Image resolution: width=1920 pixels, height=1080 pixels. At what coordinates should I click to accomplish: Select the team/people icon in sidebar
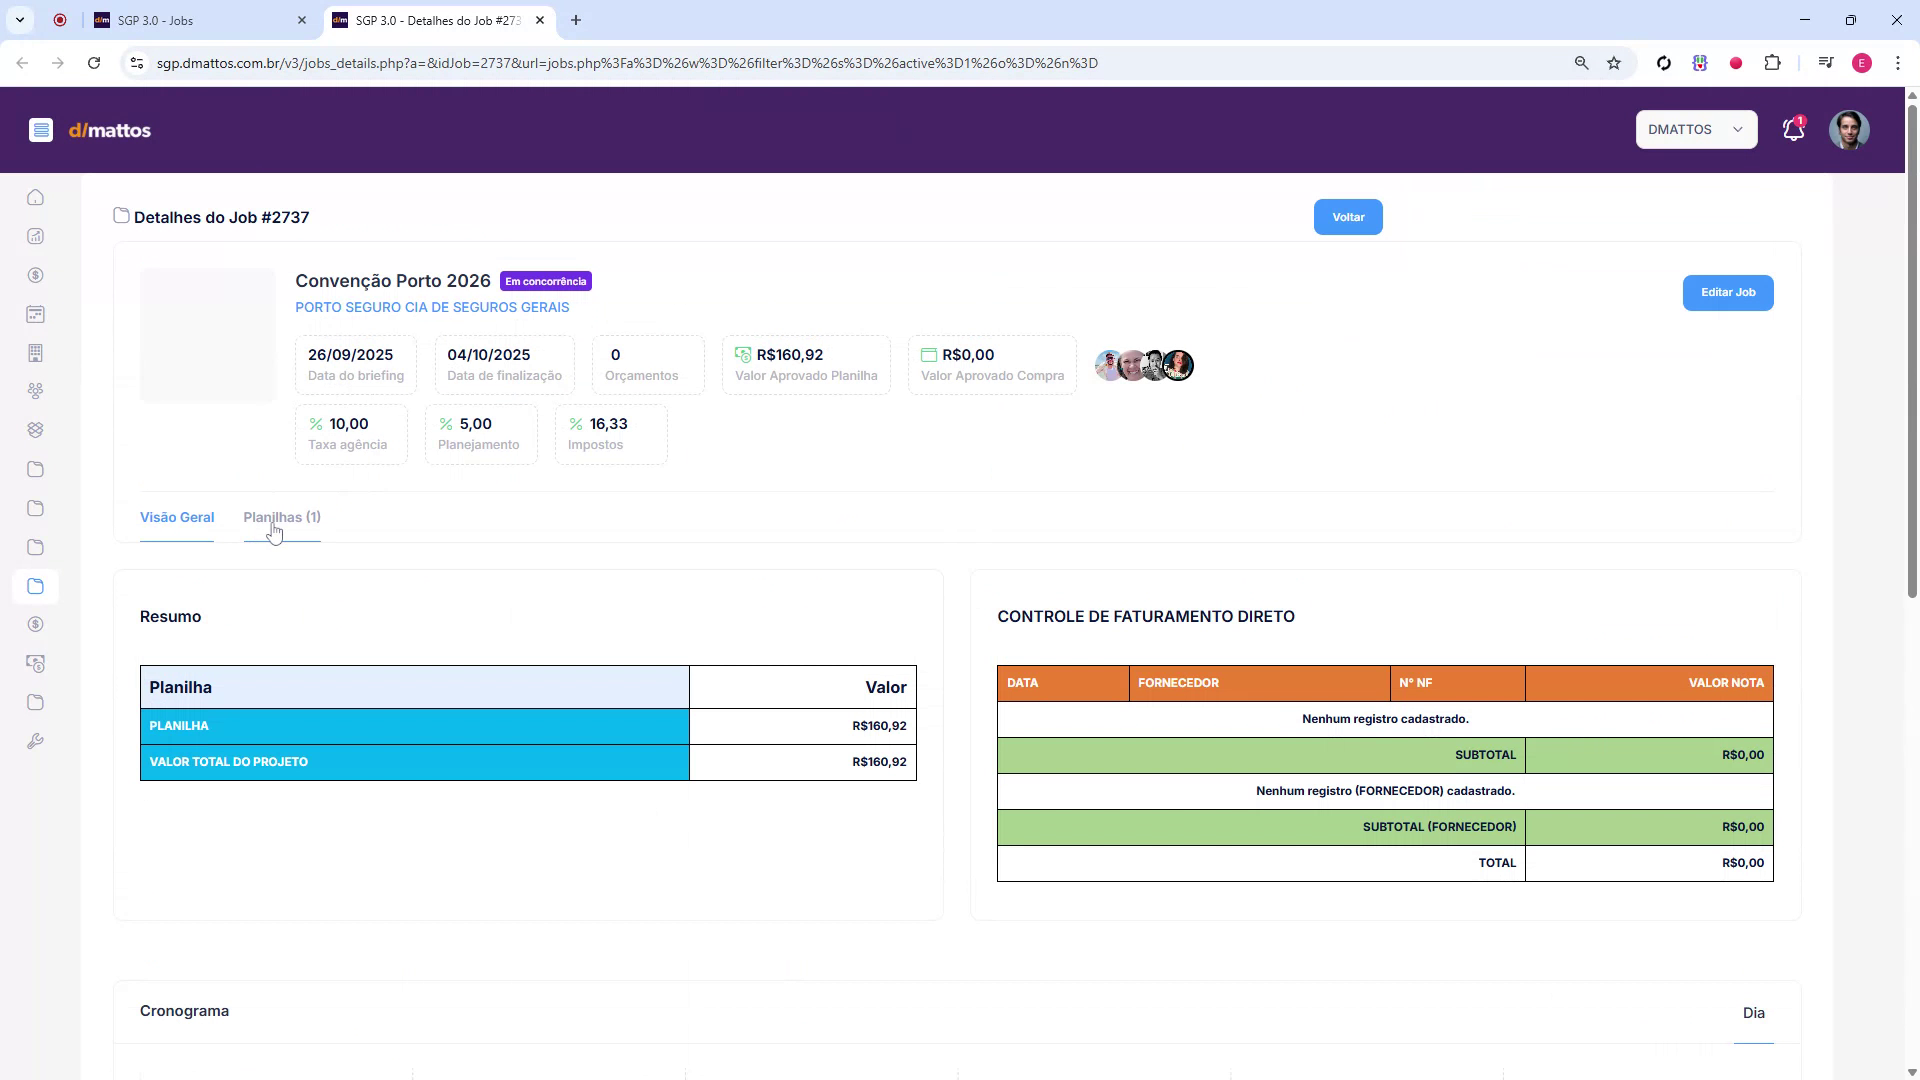(36, 391)
